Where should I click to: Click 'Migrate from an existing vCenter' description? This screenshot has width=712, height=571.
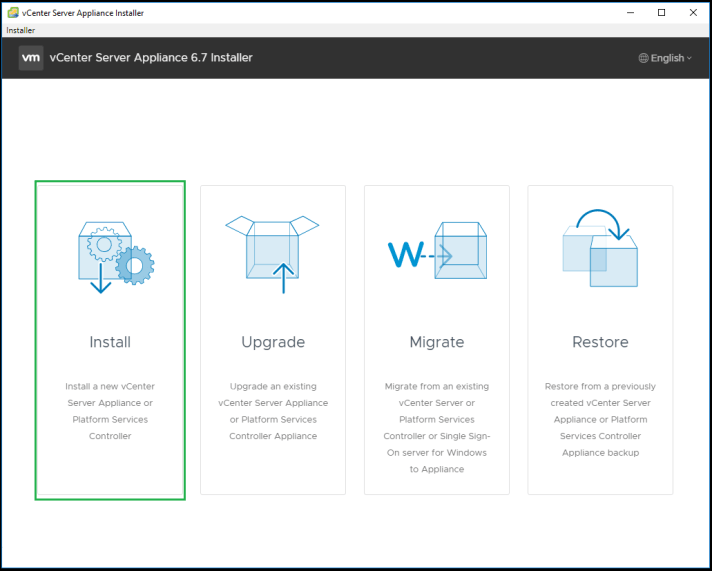[437, 427]
